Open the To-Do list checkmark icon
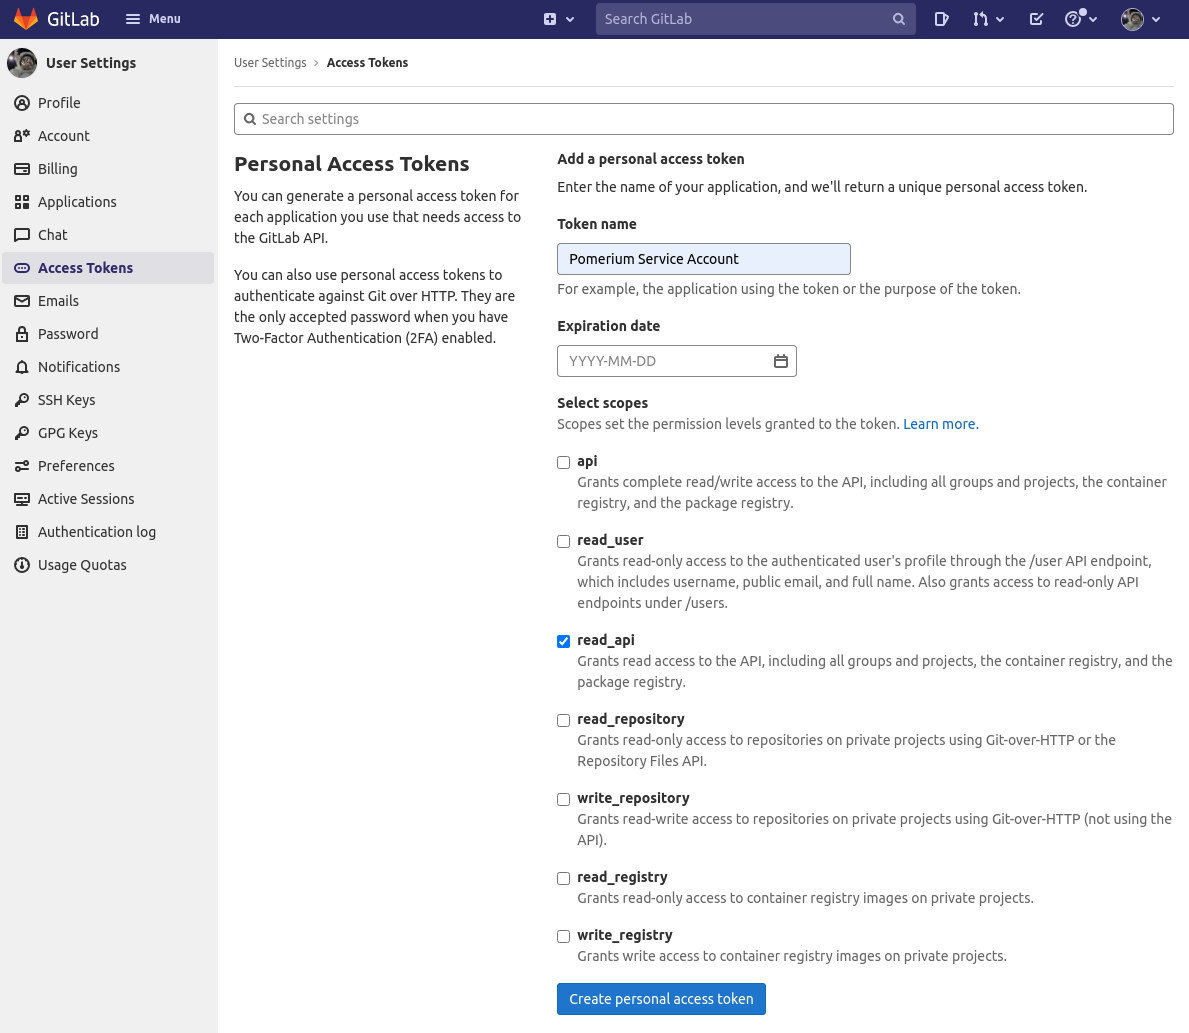 (x=1036, y=20)
